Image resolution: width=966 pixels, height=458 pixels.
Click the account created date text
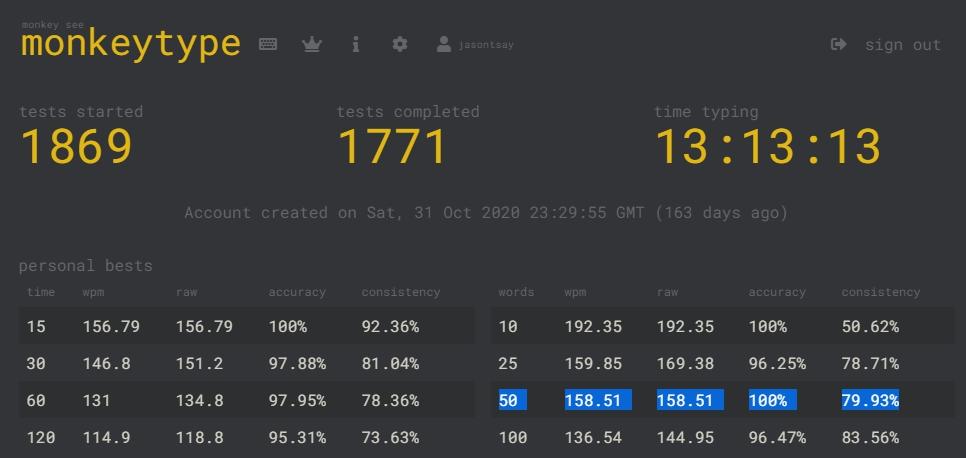tap(485, 213)
